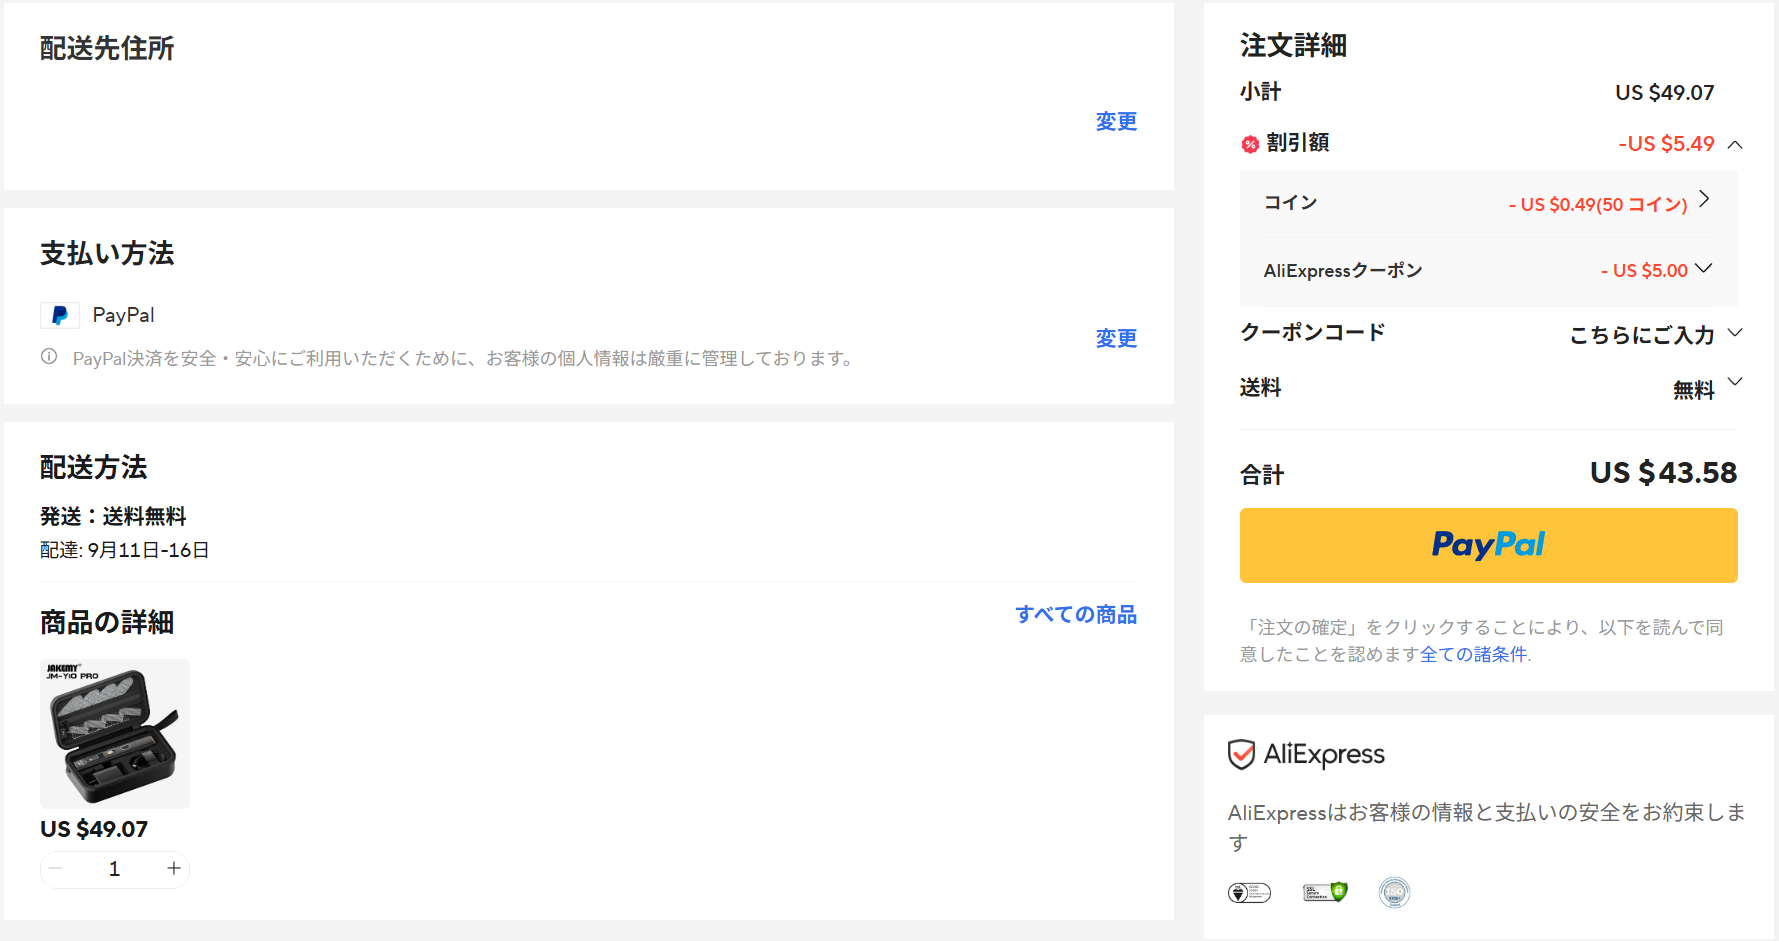Click the info icon beside PayPal security notice
The image size is (1779, 941).
[49, 357]
